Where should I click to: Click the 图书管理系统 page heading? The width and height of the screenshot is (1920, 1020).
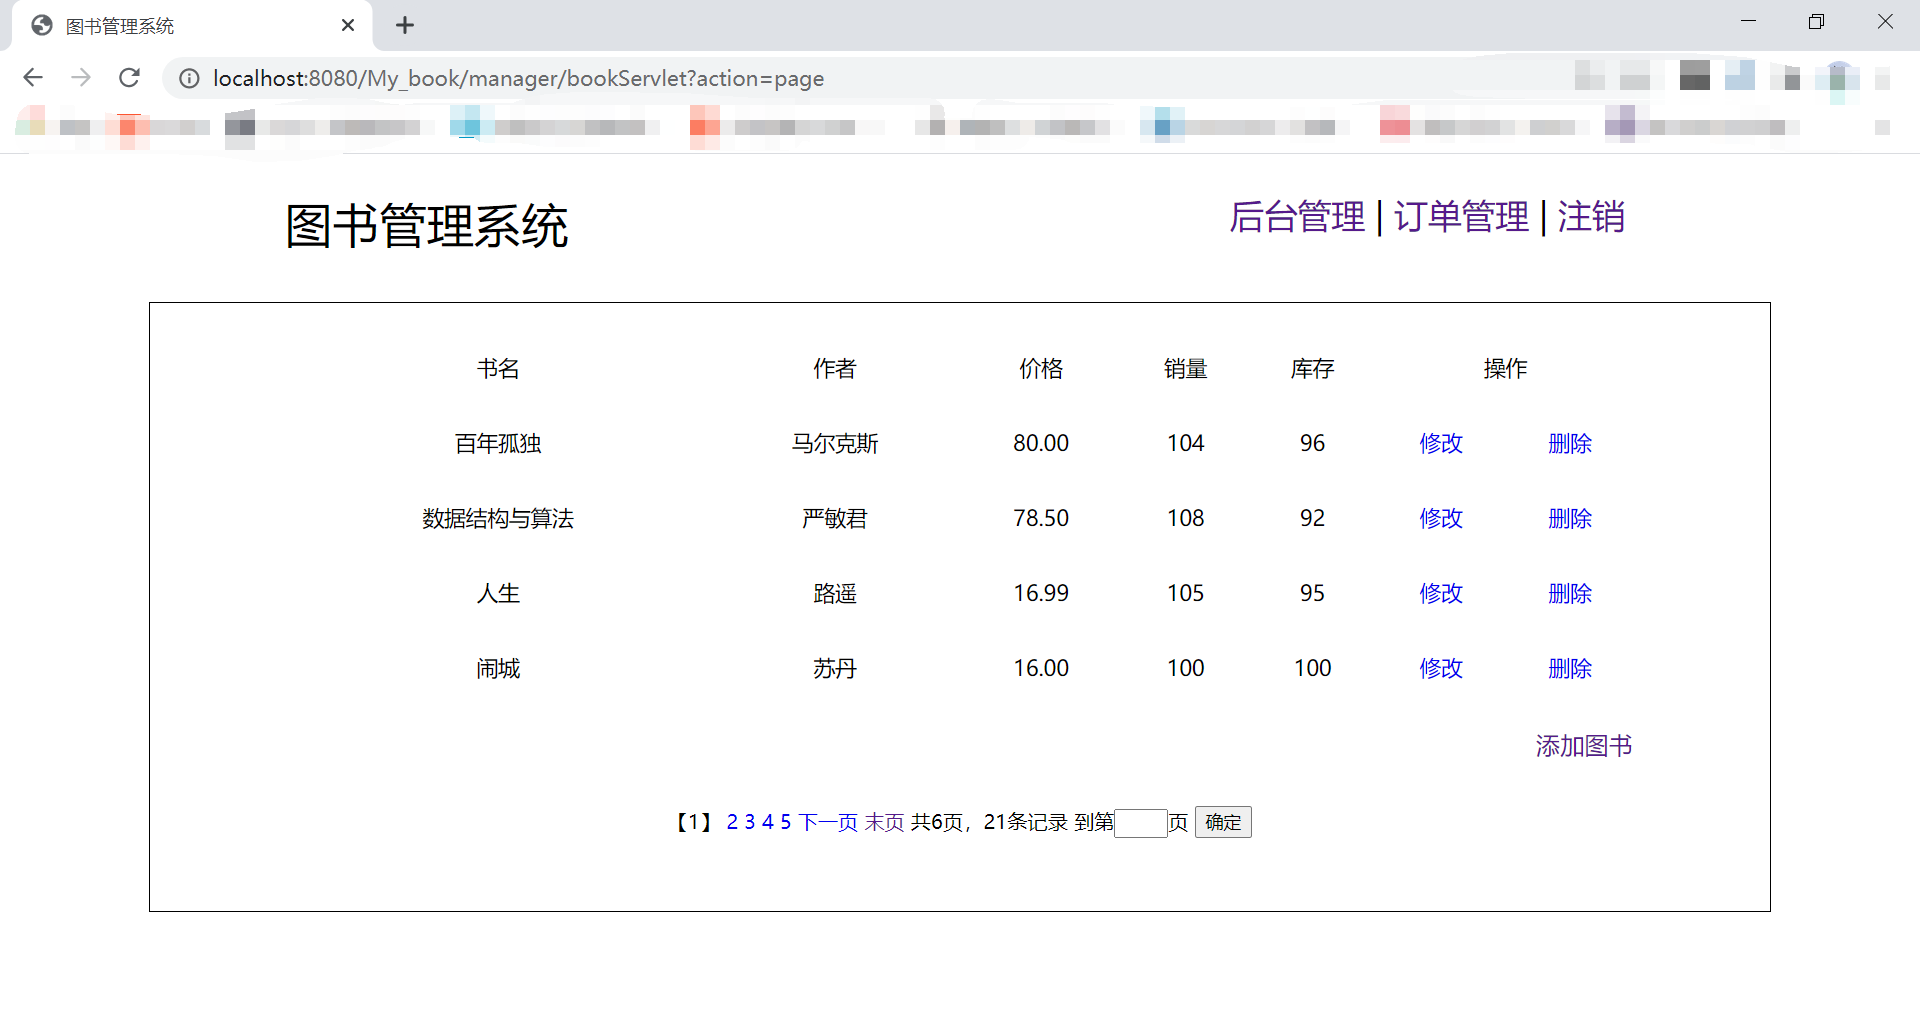pyautogui.click(x=427, y=226)
